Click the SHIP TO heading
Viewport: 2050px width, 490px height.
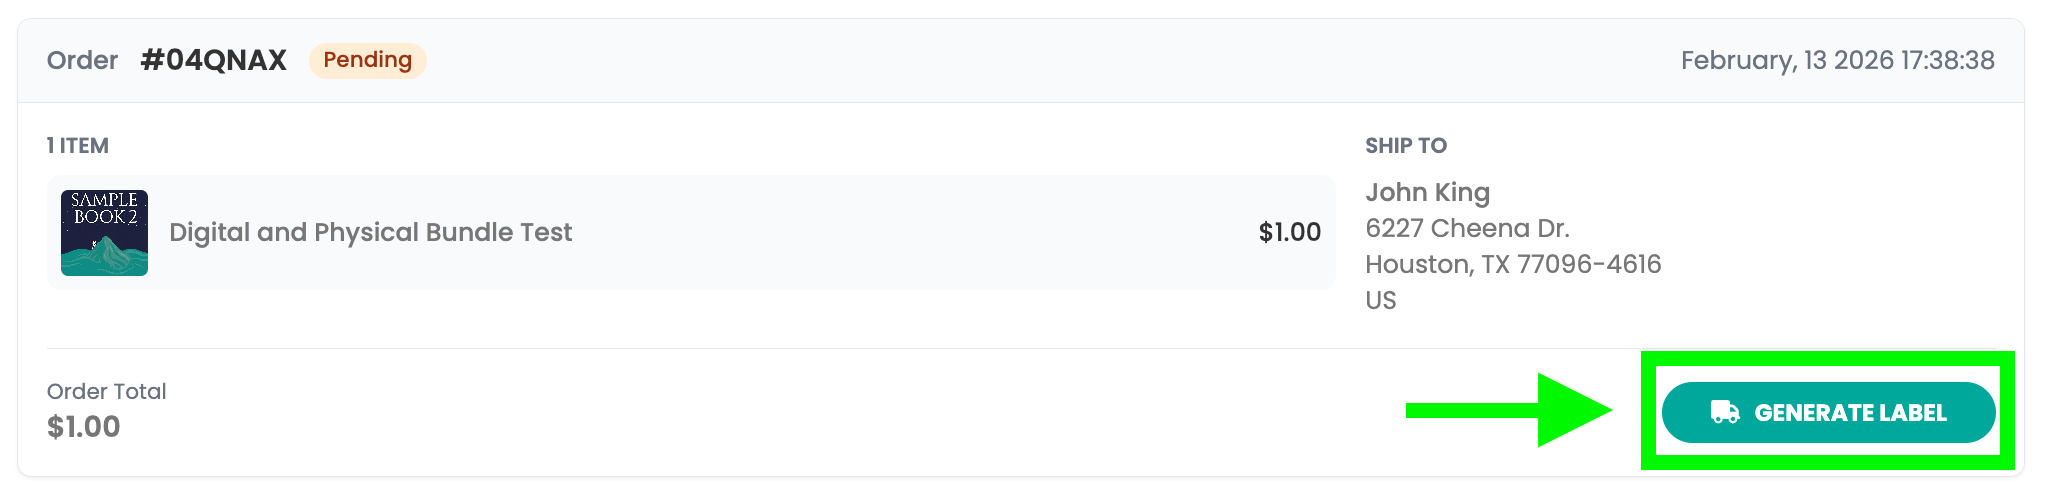point(1405,146)
